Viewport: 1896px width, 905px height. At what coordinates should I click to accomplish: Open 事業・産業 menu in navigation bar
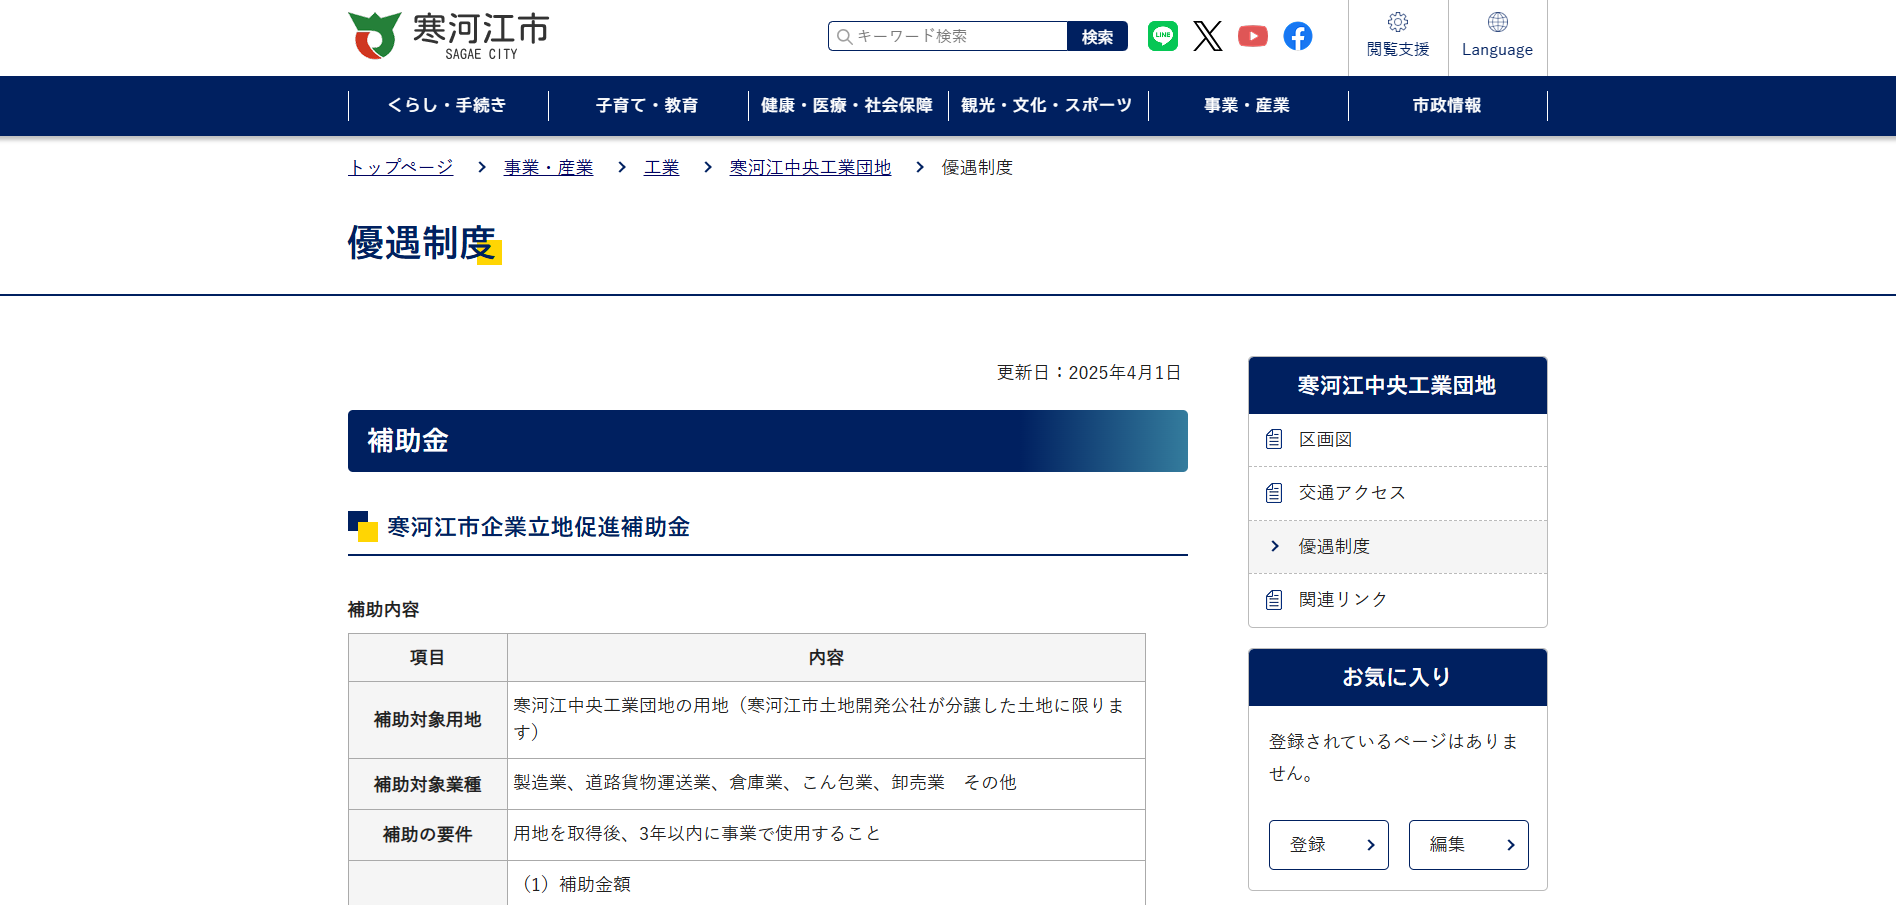pos(1248,105)
